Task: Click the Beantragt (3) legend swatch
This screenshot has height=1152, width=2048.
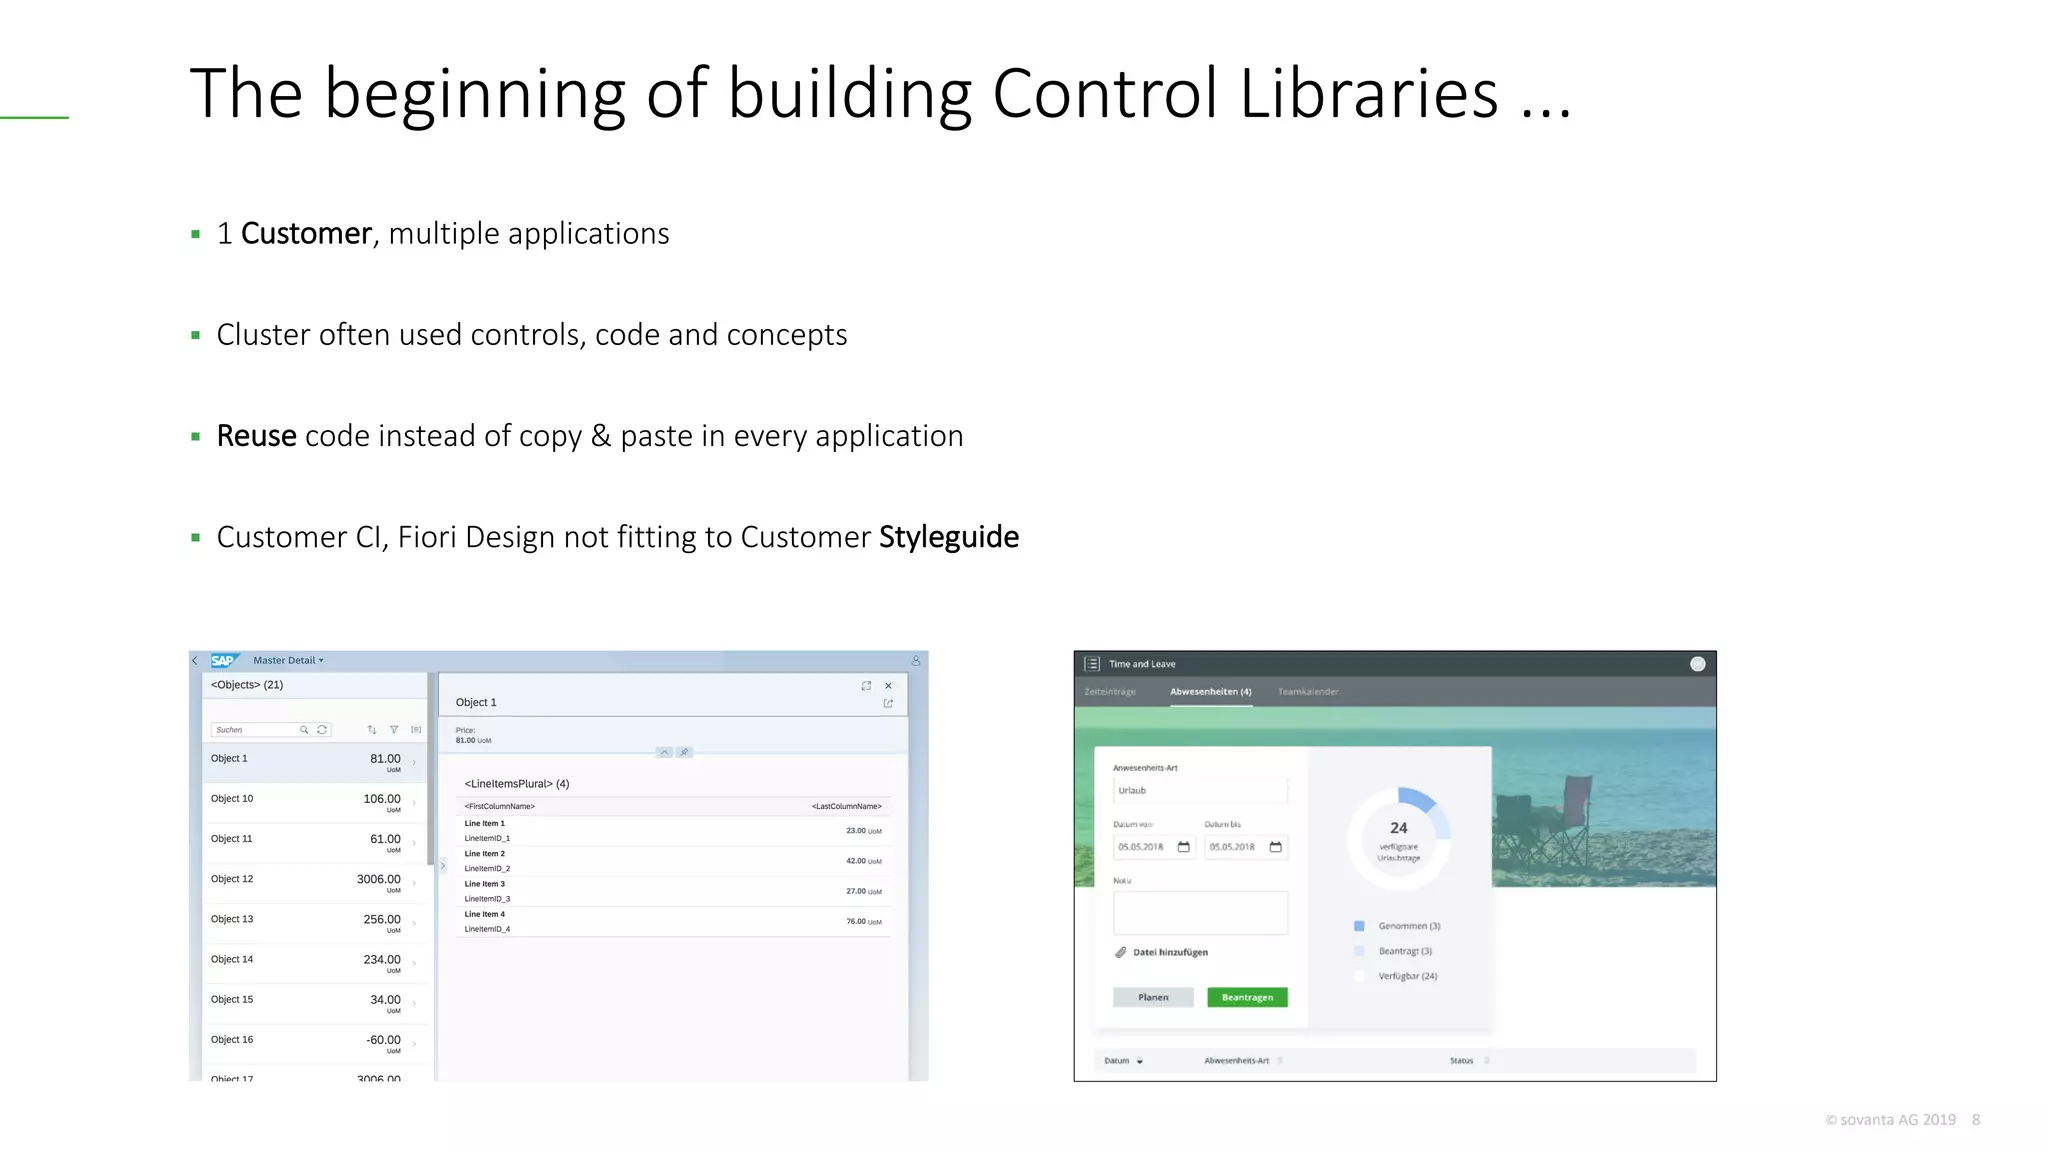Action: point(1359,951)
